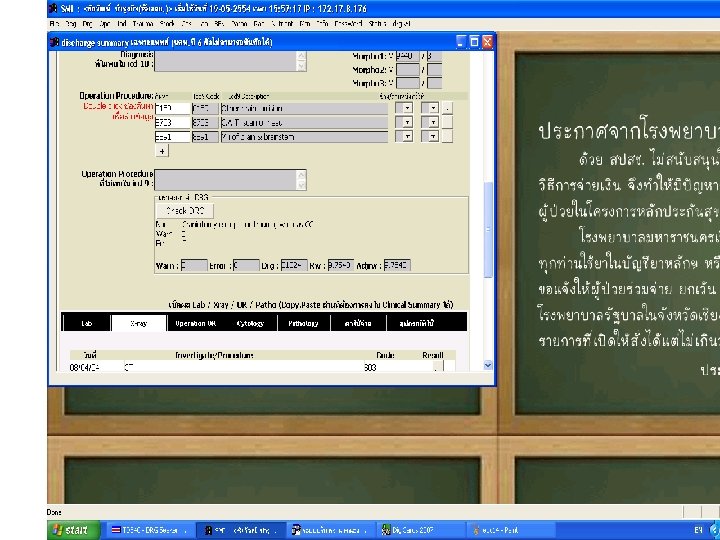Click the Error value field
Screen dimensions: 720x540
pos(246,265)
